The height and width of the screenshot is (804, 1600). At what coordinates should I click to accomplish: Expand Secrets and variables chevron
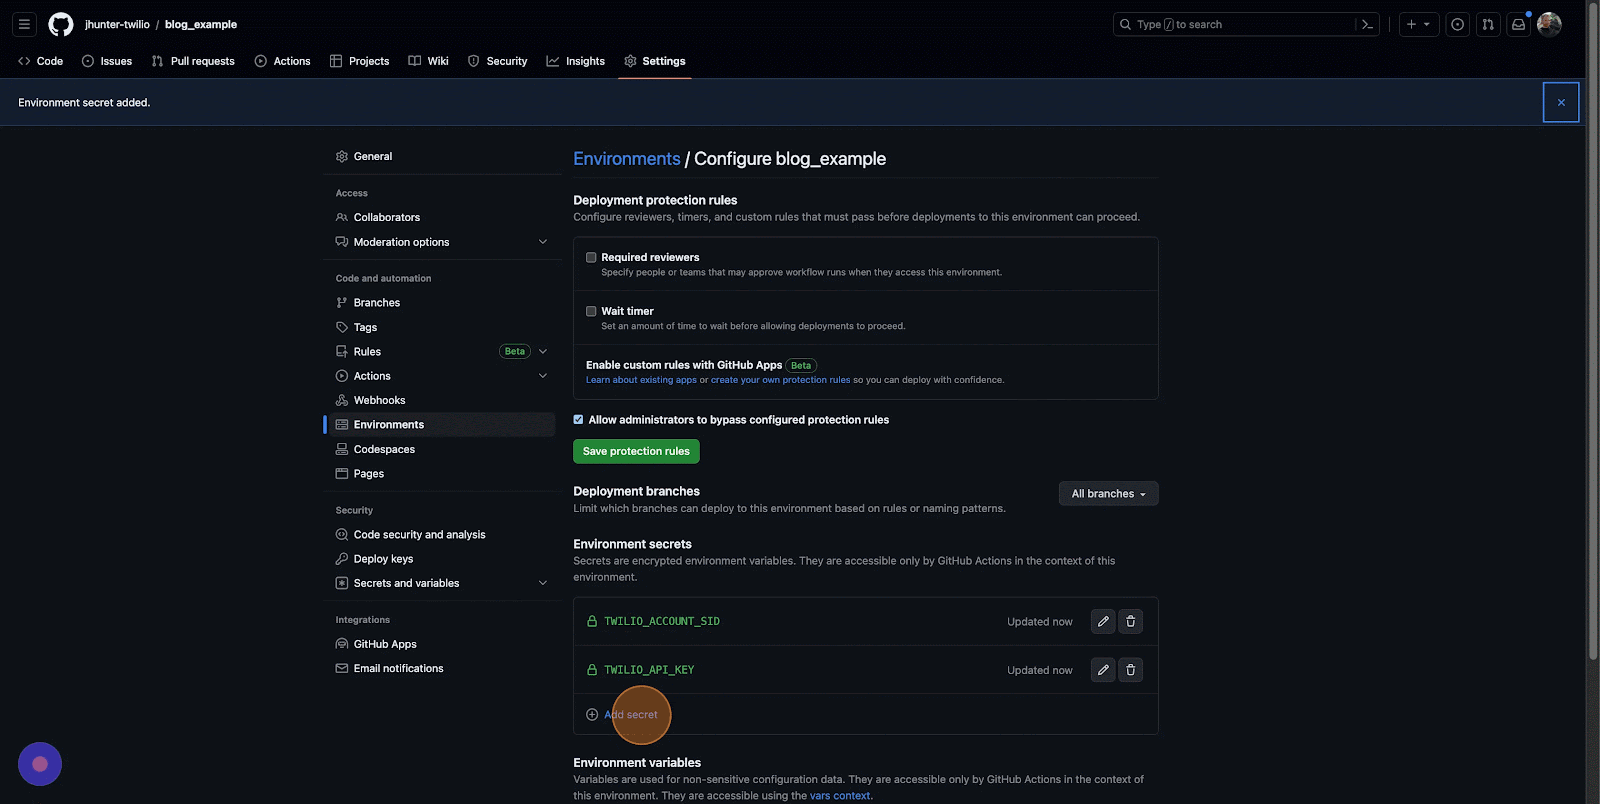click(543, 583)
